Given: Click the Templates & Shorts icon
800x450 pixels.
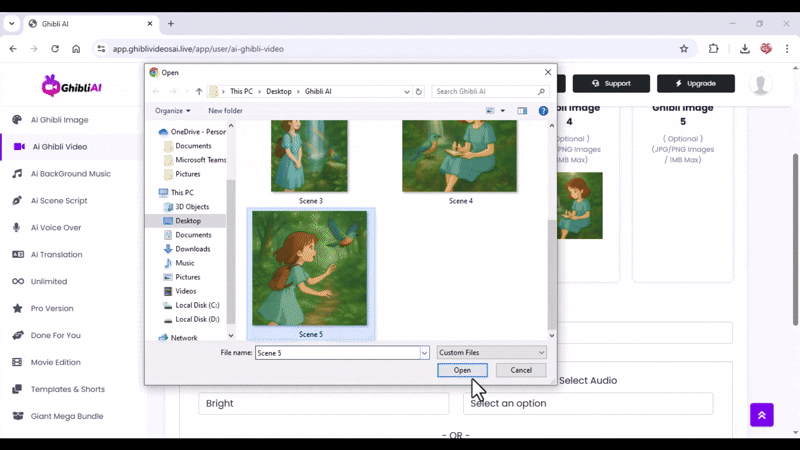Looking at the screenshot, I should tap(17, 389).
